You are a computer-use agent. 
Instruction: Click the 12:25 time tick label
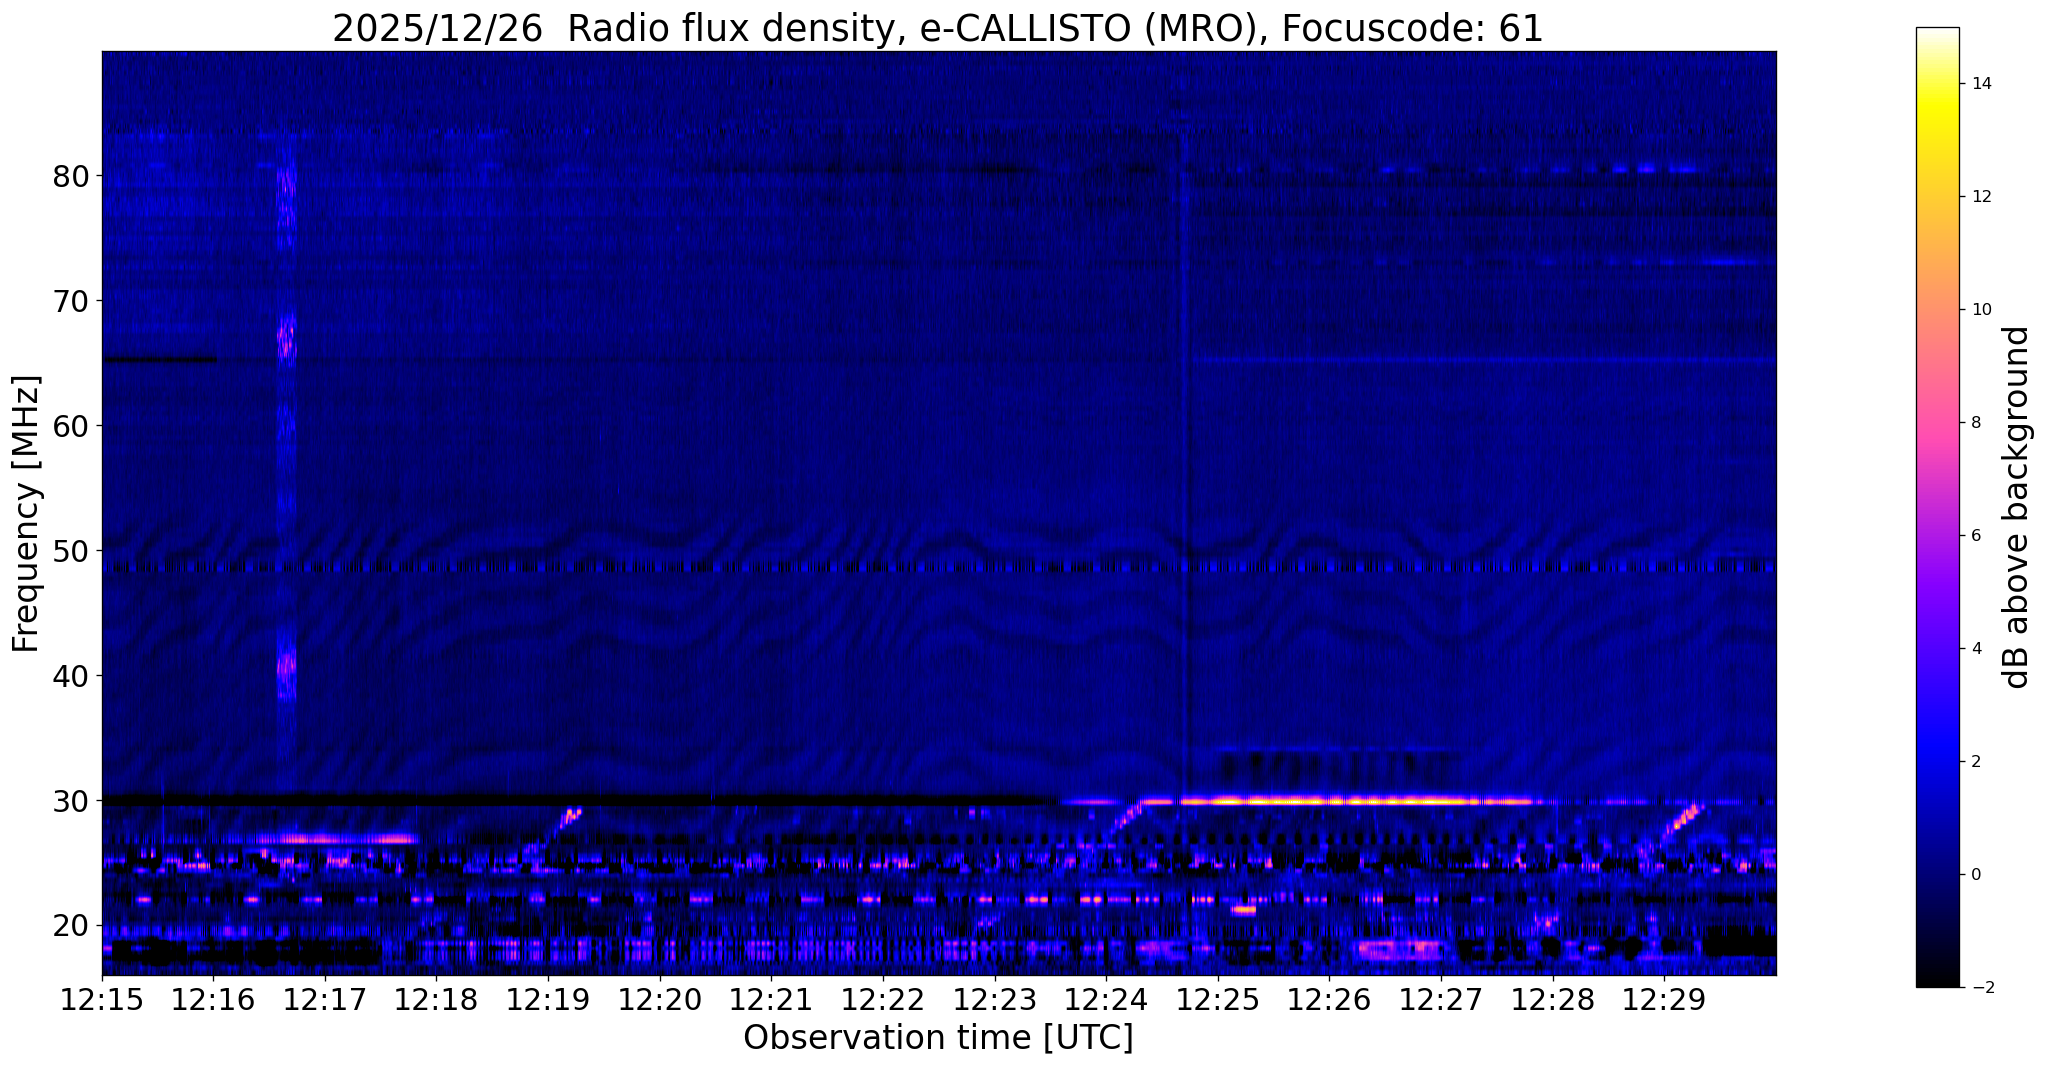1218,999
